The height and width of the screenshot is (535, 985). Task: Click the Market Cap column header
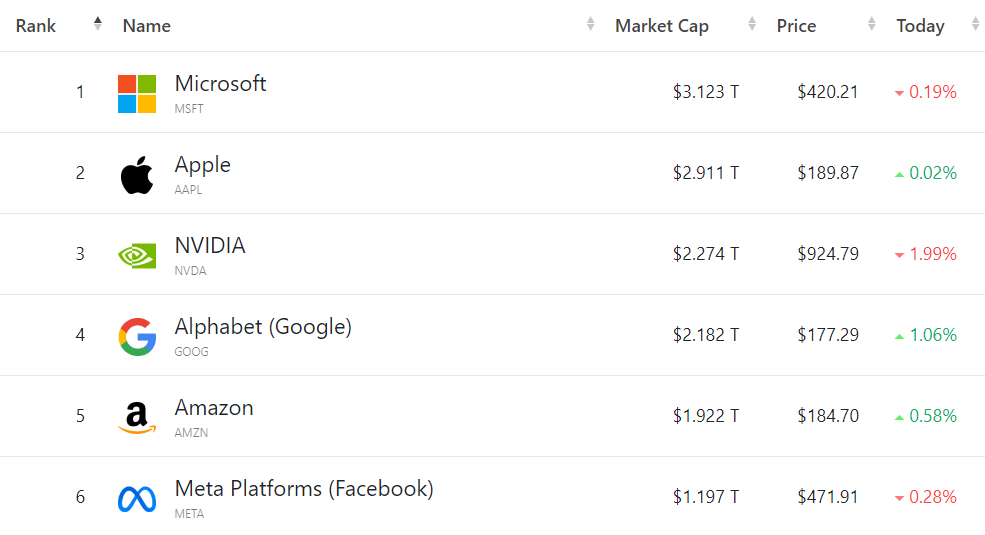click(661, 26)
